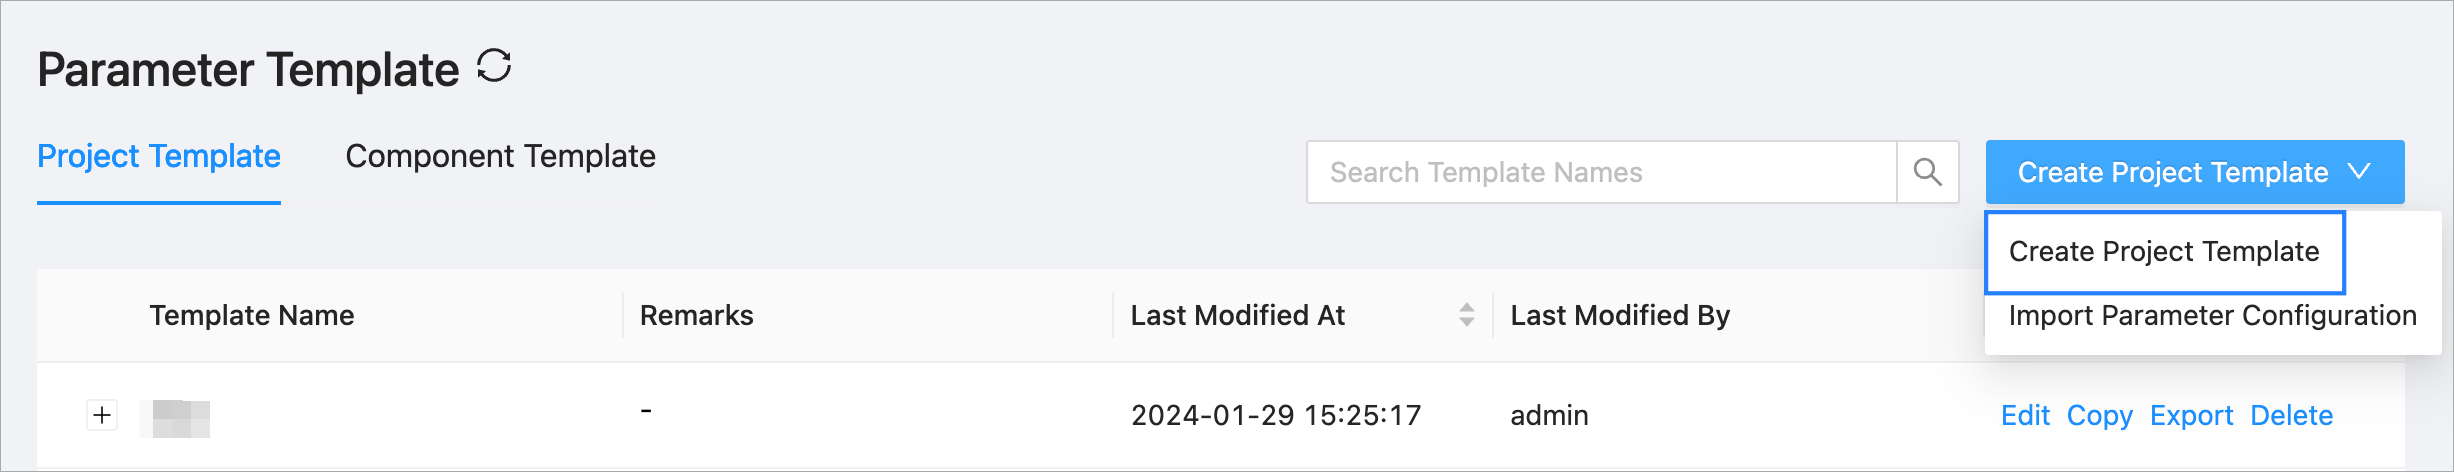The height and width of the screenshot is (472, 2454).
Task: Click the Template Name column header
Action: click(x=252, y=316)
